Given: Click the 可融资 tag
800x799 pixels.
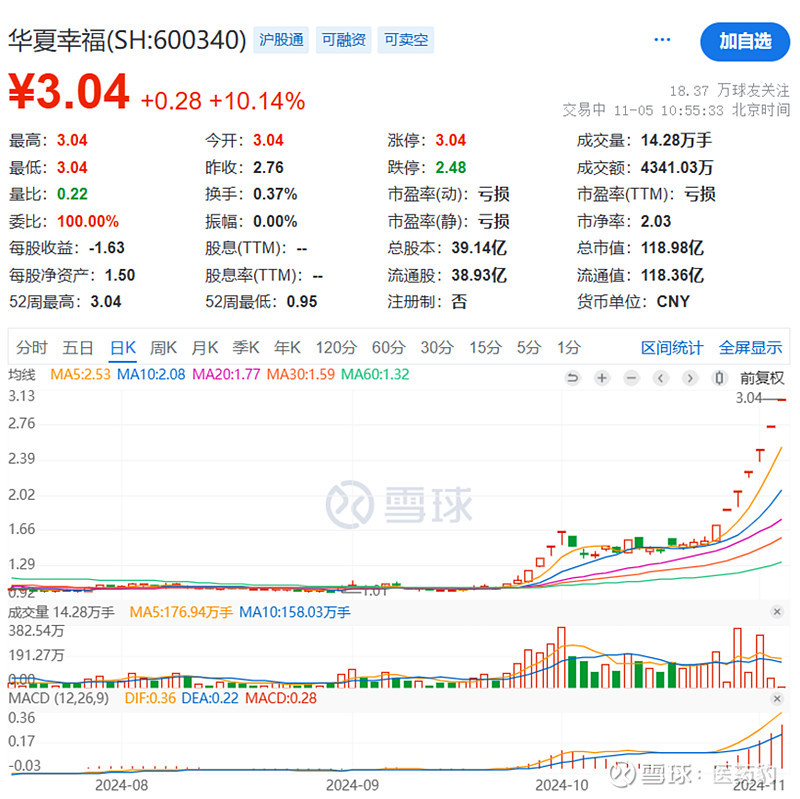Looking at the screenshot, I should click(x=344, y=40).
